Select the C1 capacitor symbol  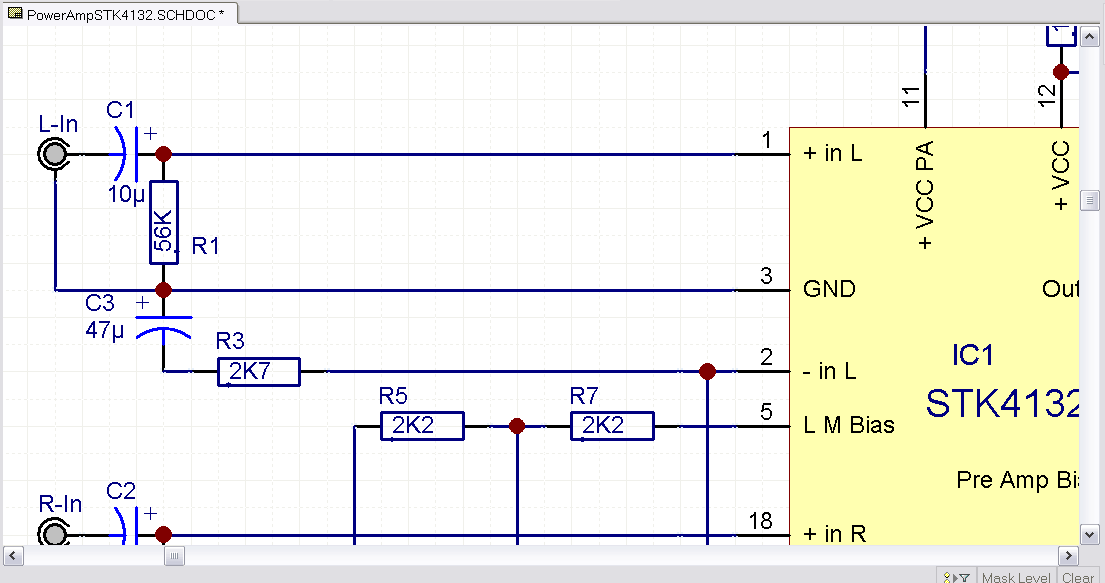coord(128,154)
